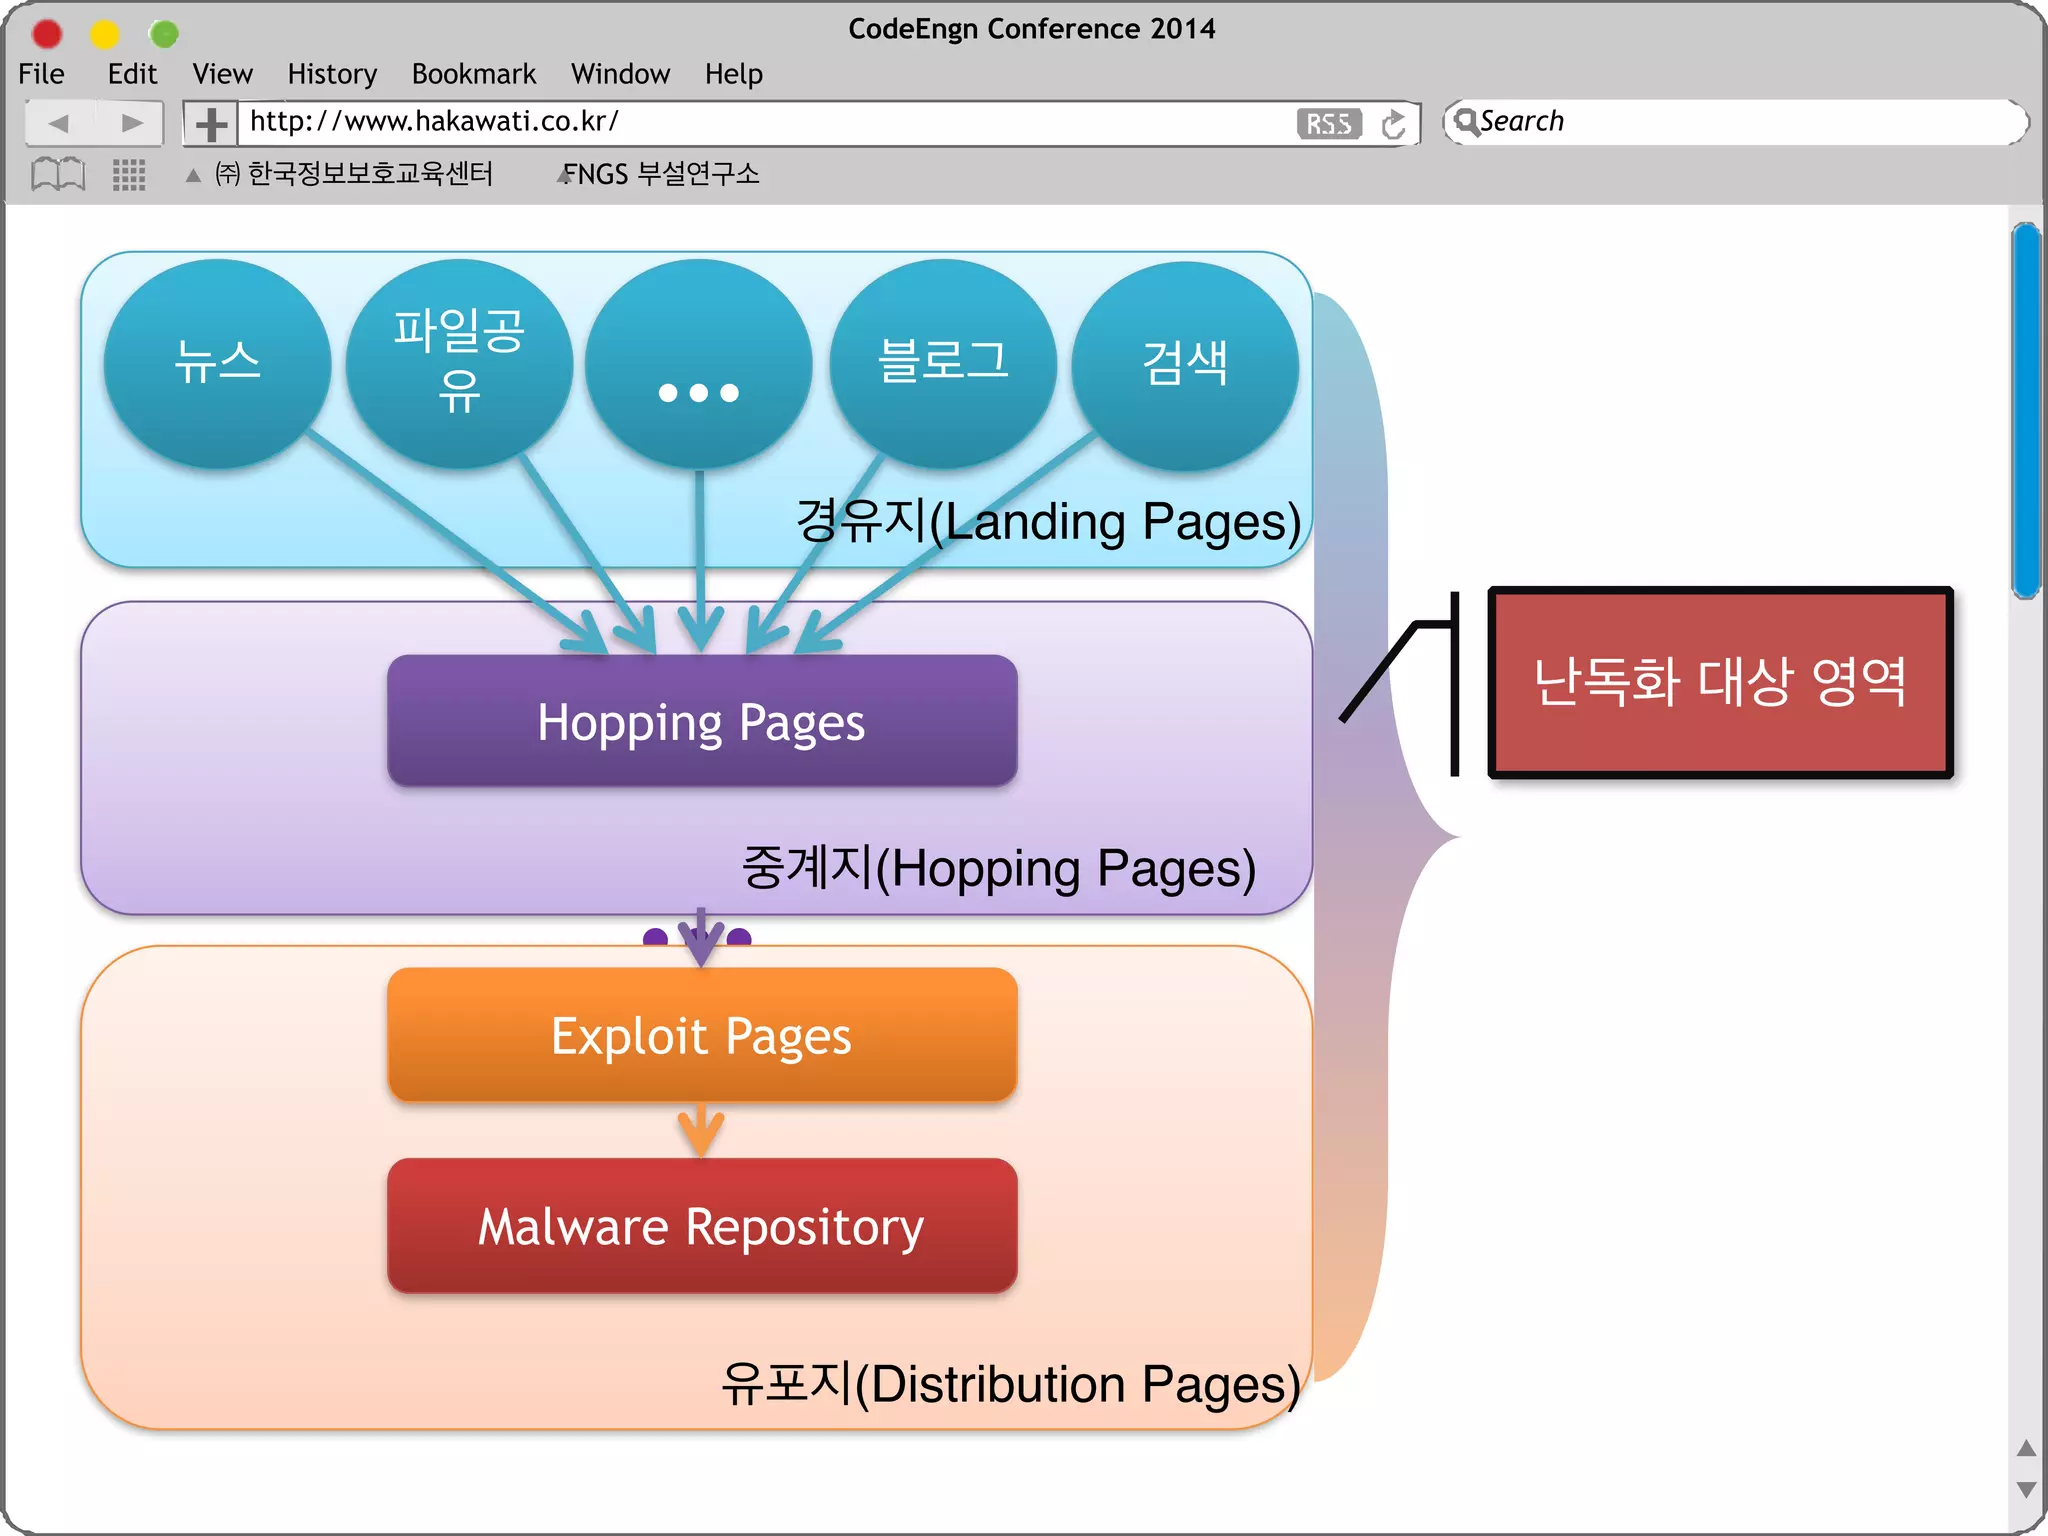Open the FNGS 부설연구소 bookmark
Viewport: 2048px width, 1536px height.
coord(661,174)
